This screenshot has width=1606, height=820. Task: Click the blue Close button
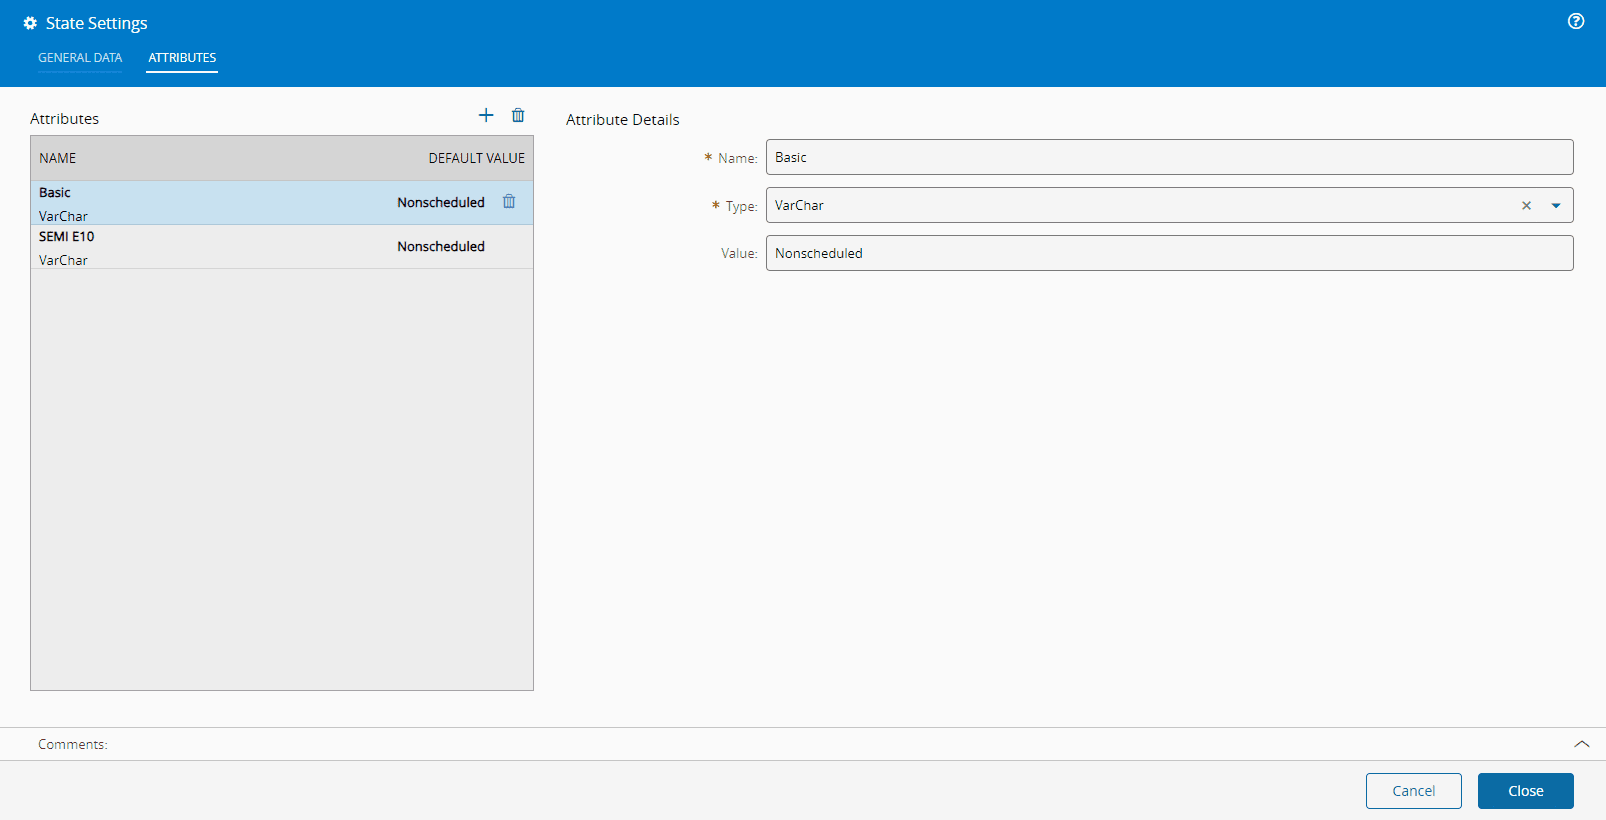click(x=1525, y=791)
